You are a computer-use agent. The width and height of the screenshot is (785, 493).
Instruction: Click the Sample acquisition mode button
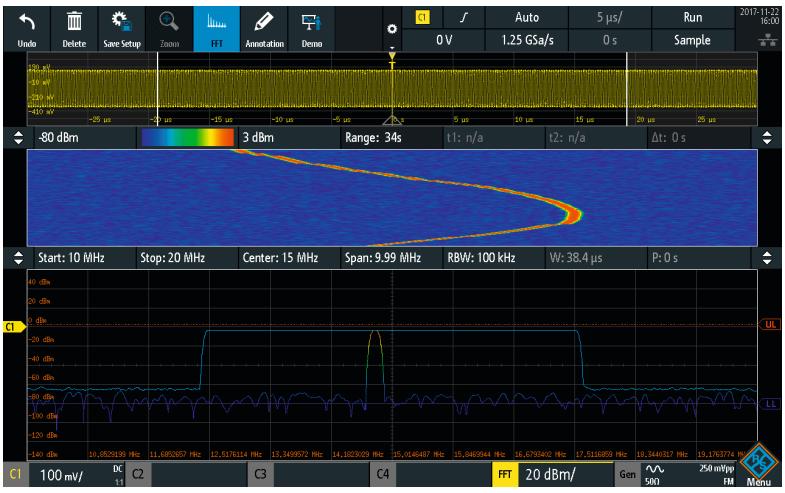click(x=689, y=38)
